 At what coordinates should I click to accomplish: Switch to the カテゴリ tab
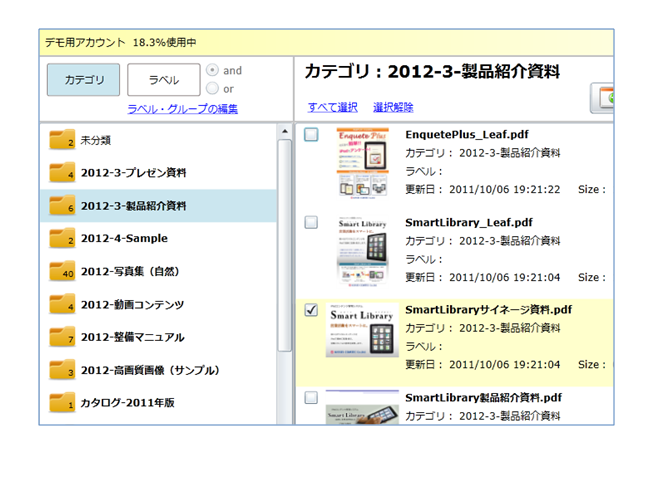tap(83, 80)
